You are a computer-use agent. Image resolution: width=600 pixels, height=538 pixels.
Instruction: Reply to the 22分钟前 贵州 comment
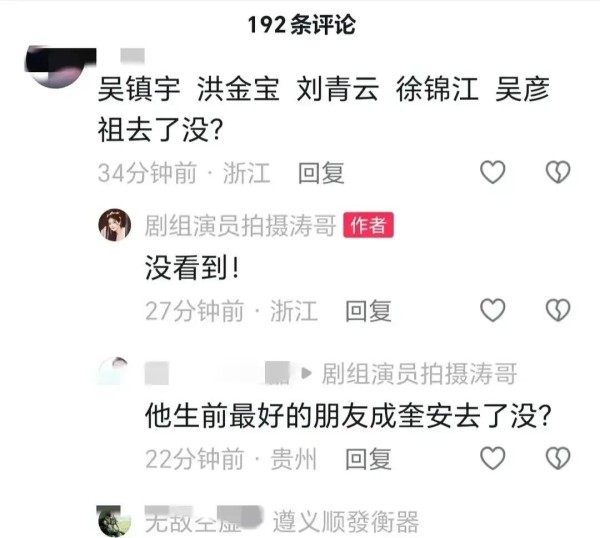pos(368,459)
